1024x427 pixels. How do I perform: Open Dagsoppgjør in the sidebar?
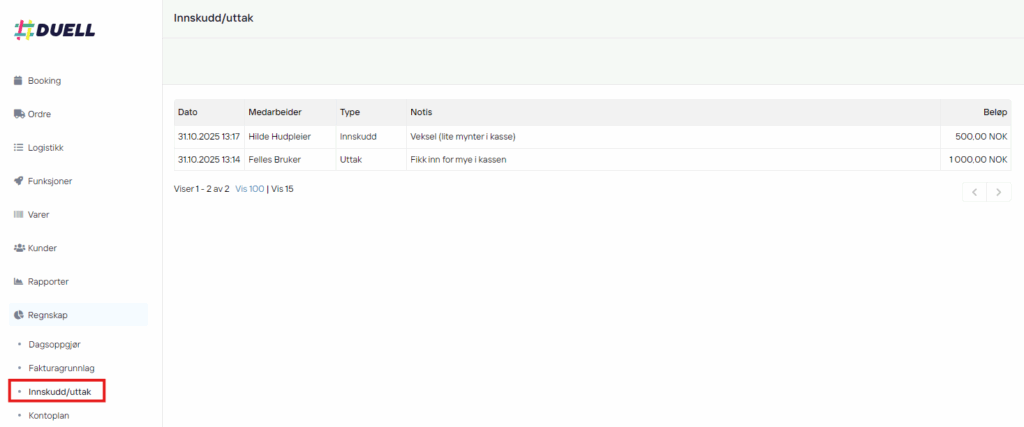pyautogui.click(x=55, y=344)
